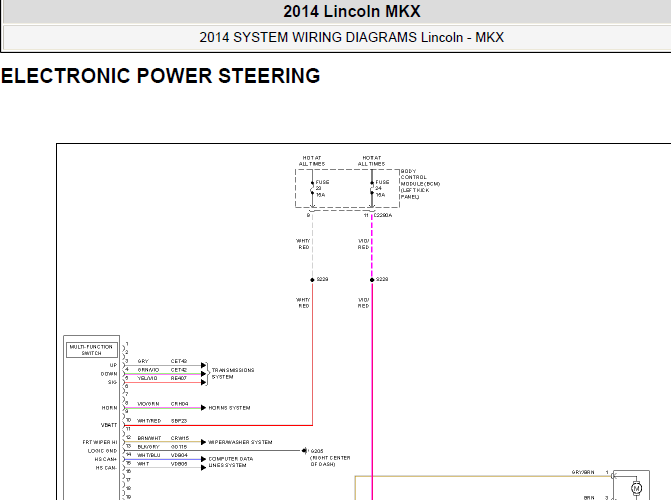671x500 pixels.
Task: Click the G205 ground symbol
Action: point(304,450)
